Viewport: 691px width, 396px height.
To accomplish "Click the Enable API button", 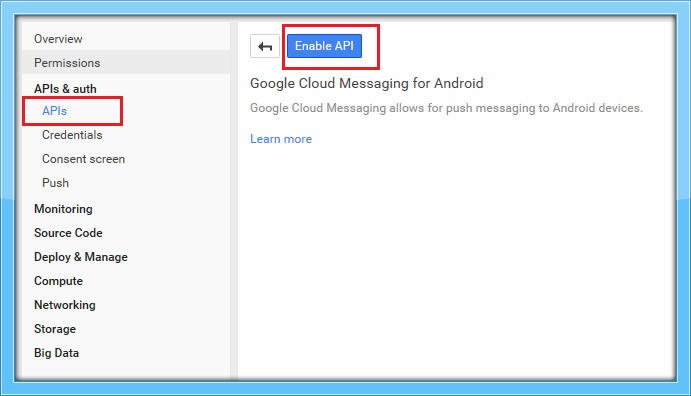I will [324, 46].
